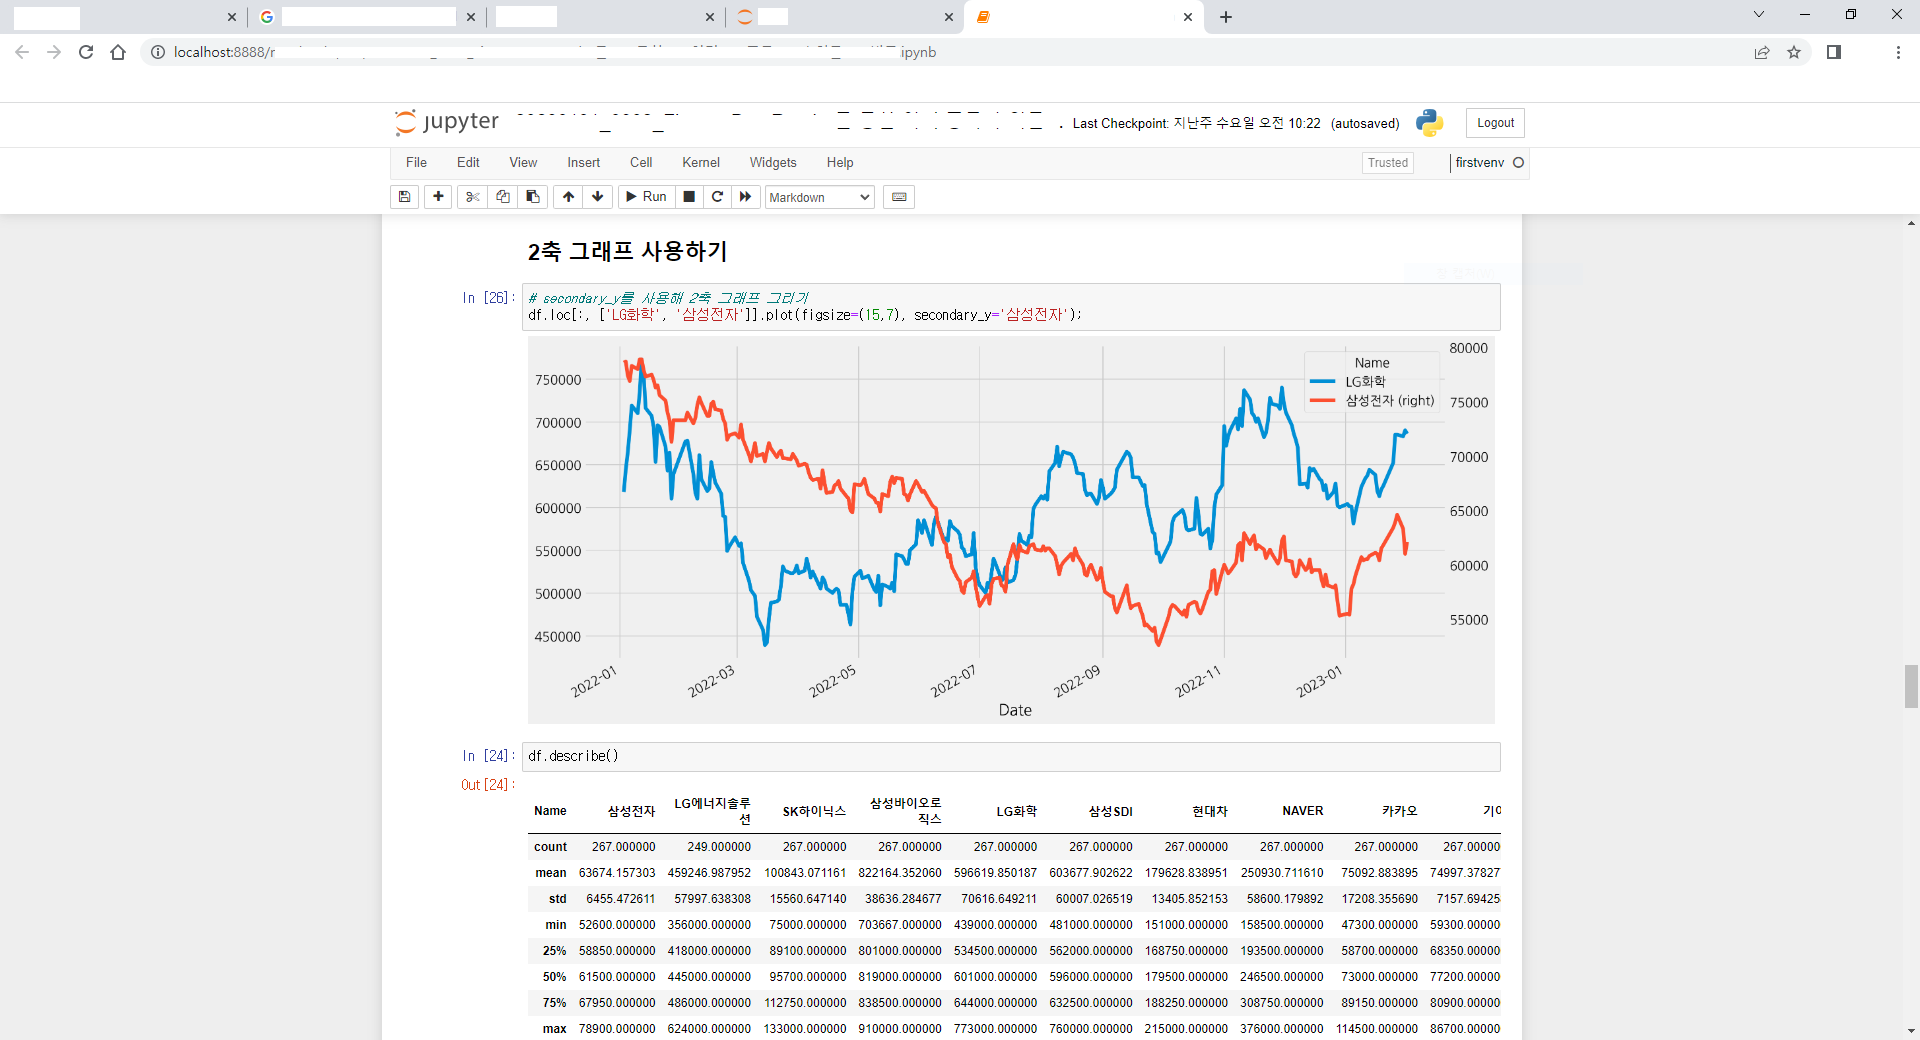
Task: Bookmark this page star icon
Action: coord(1794,52)
